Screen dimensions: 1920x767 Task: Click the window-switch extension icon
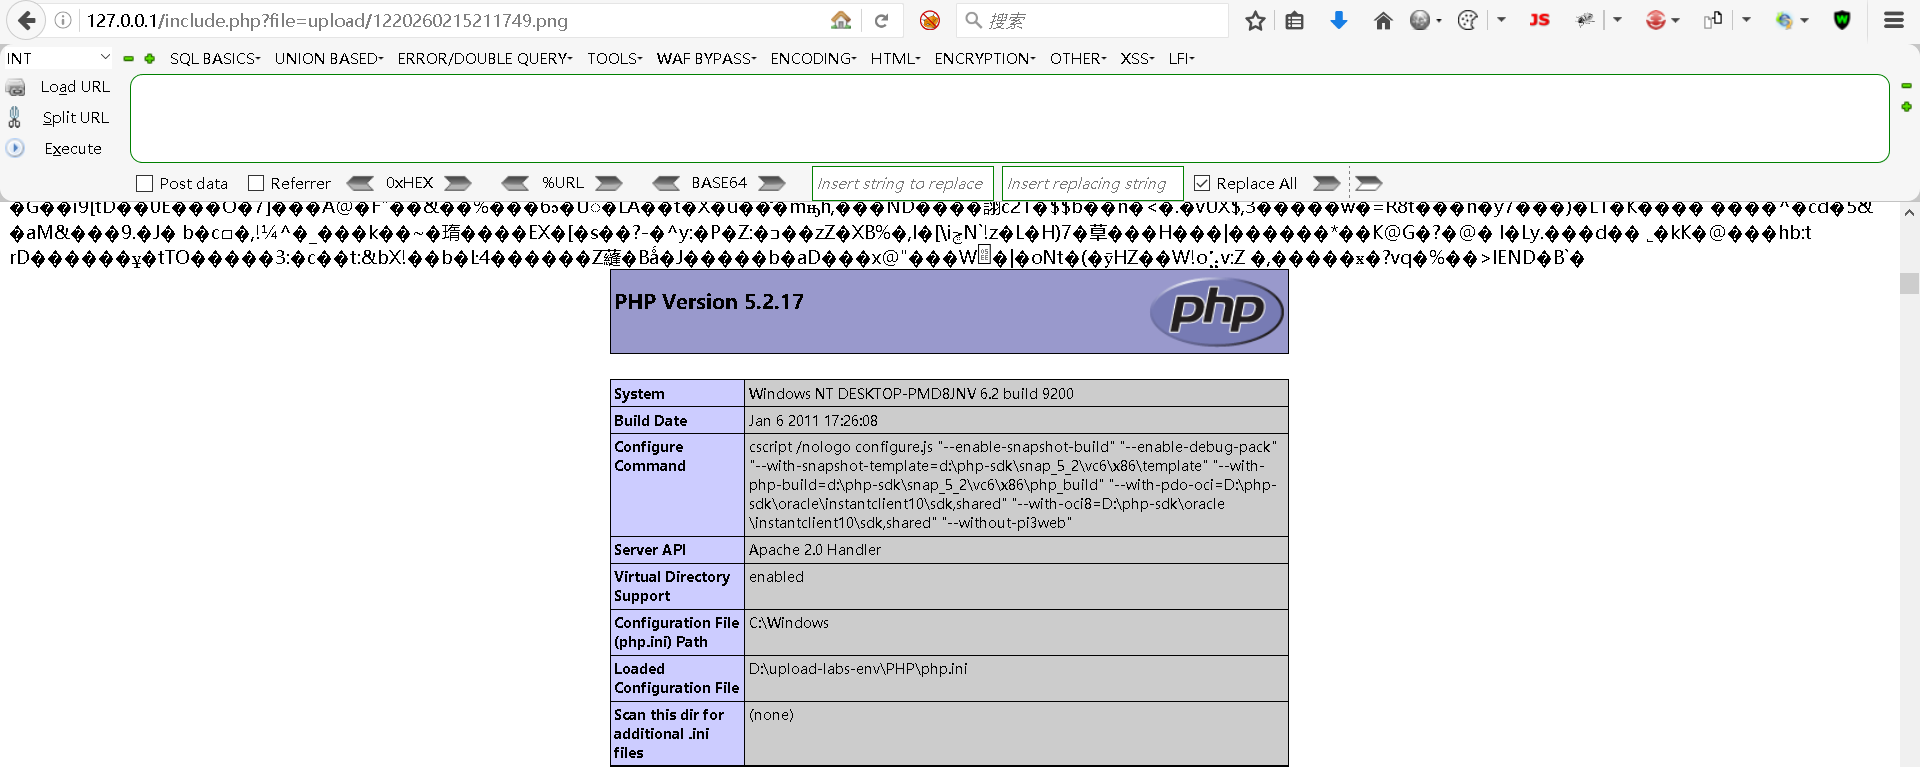click(1713, 20)
